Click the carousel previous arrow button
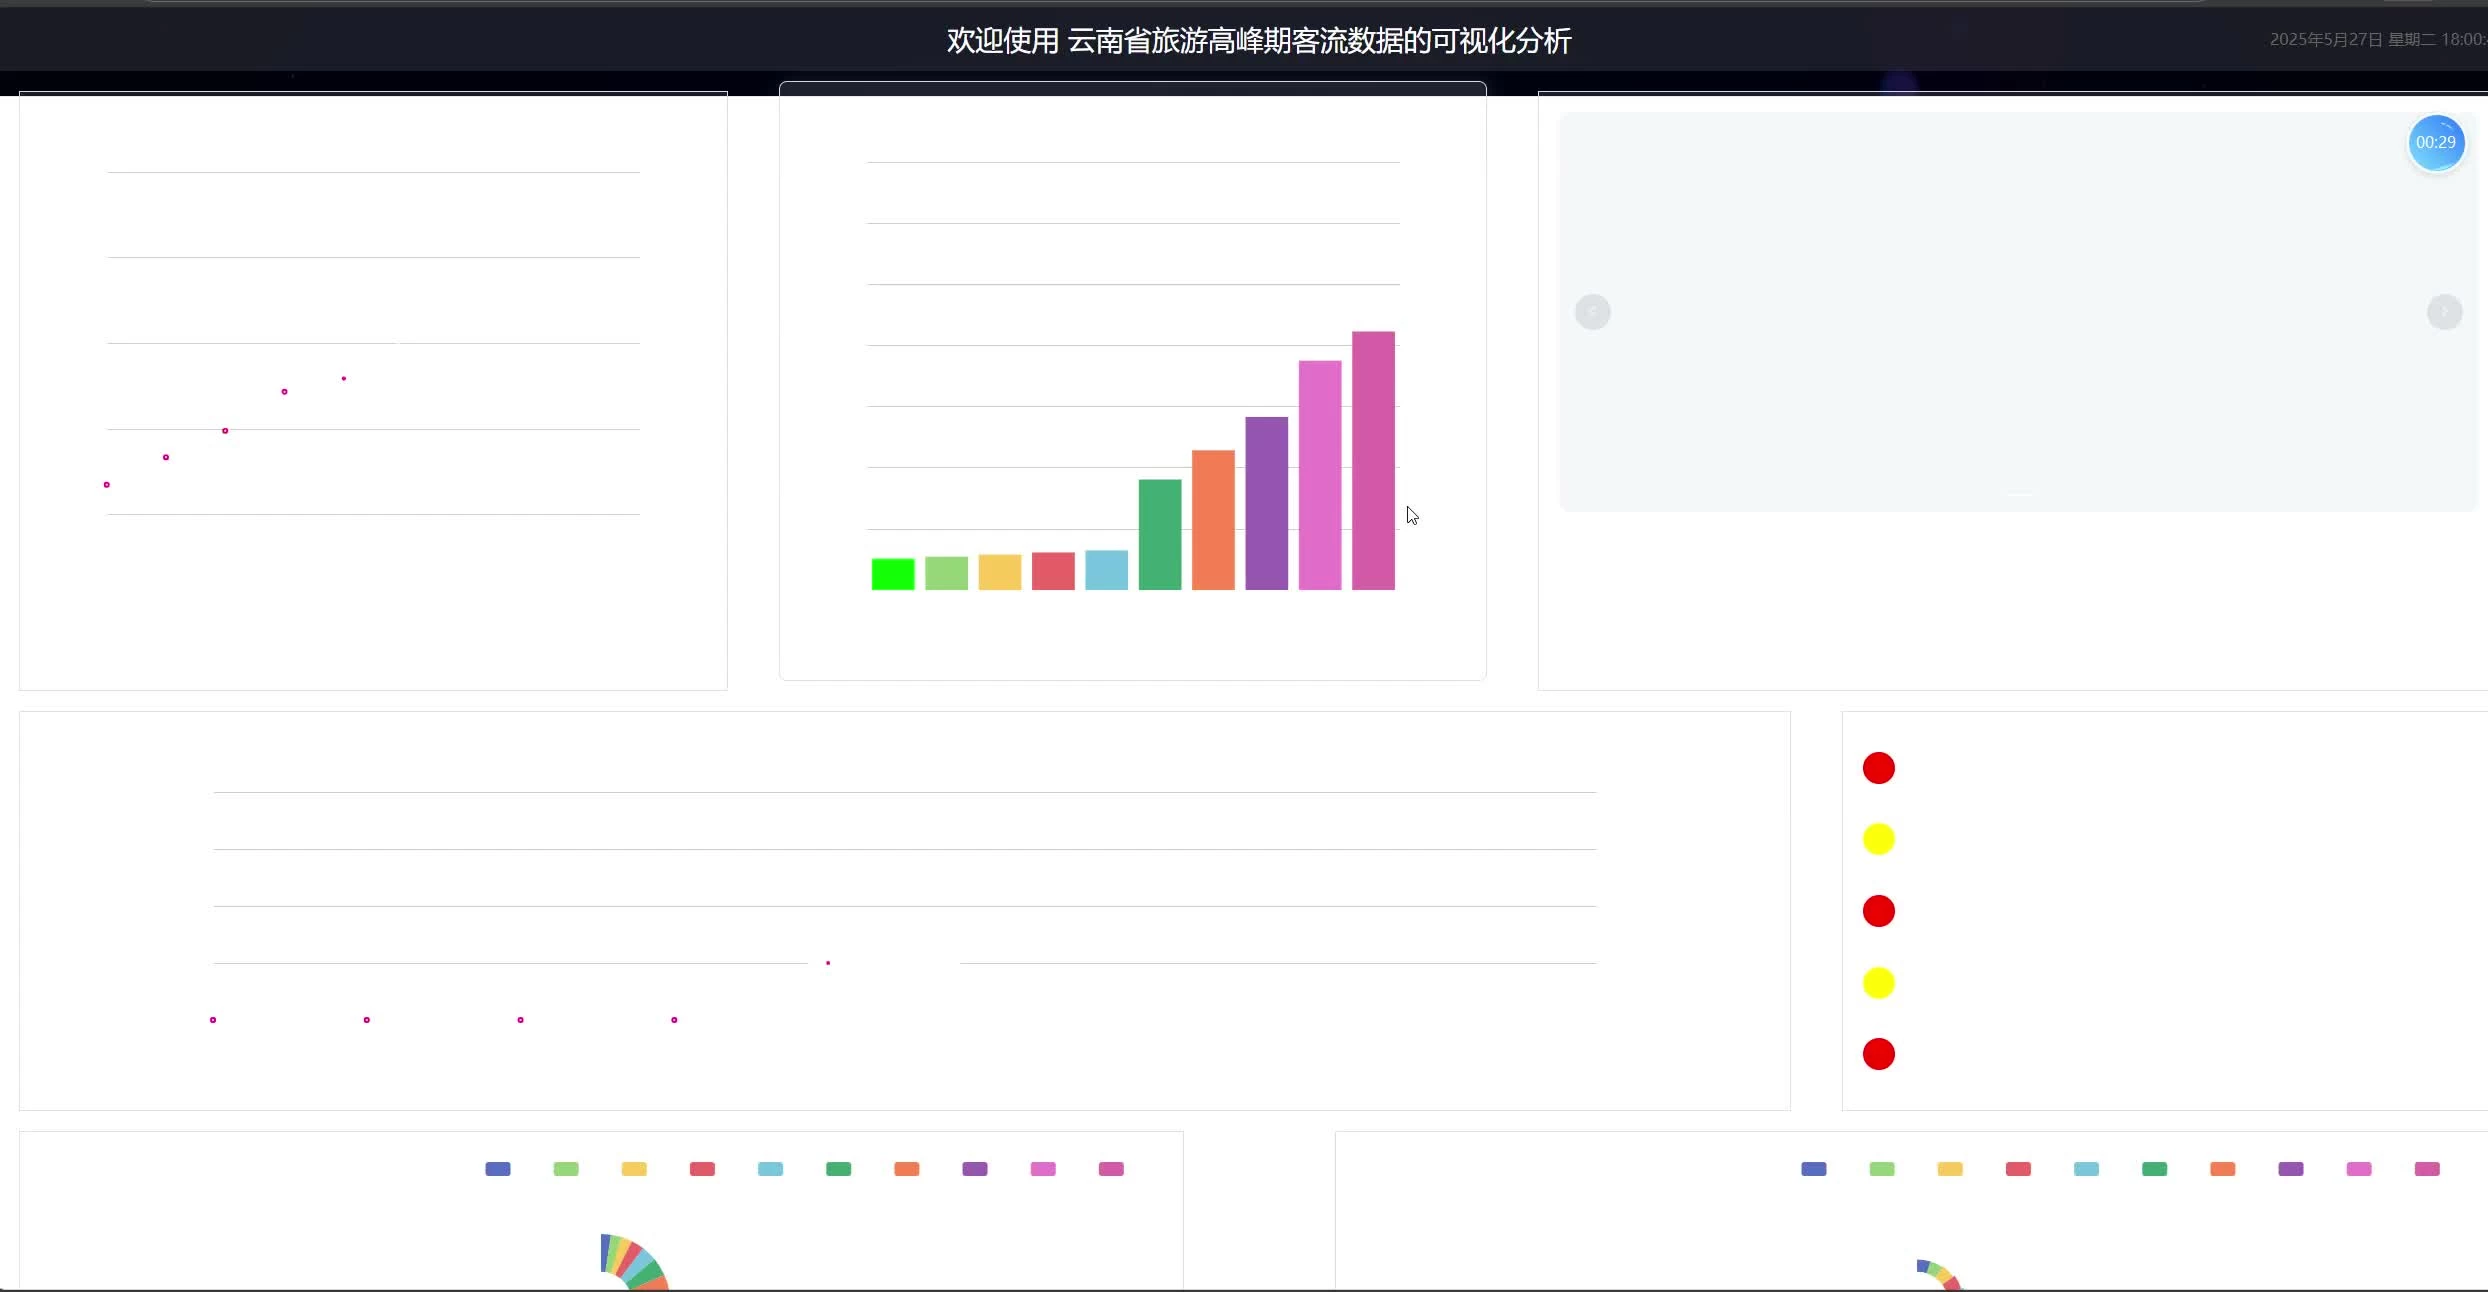Image resolution: width=2488 pixels, height=1292 pixels. point(1592,312)
